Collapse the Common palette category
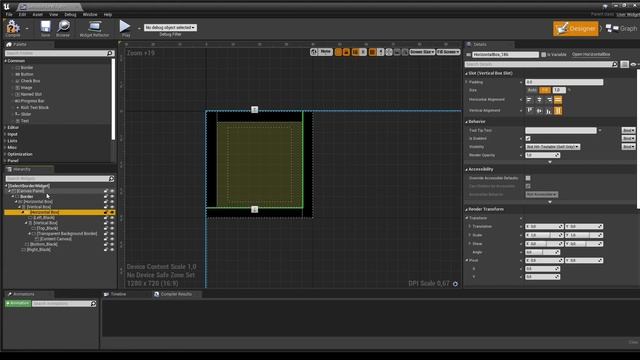 [6, 61]
